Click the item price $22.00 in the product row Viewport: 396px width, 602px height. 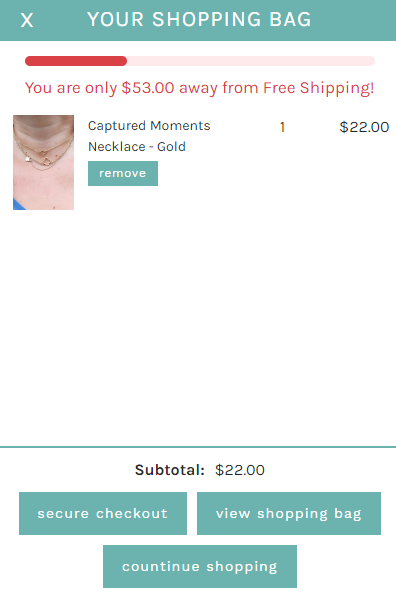click(x=364, y=127)
